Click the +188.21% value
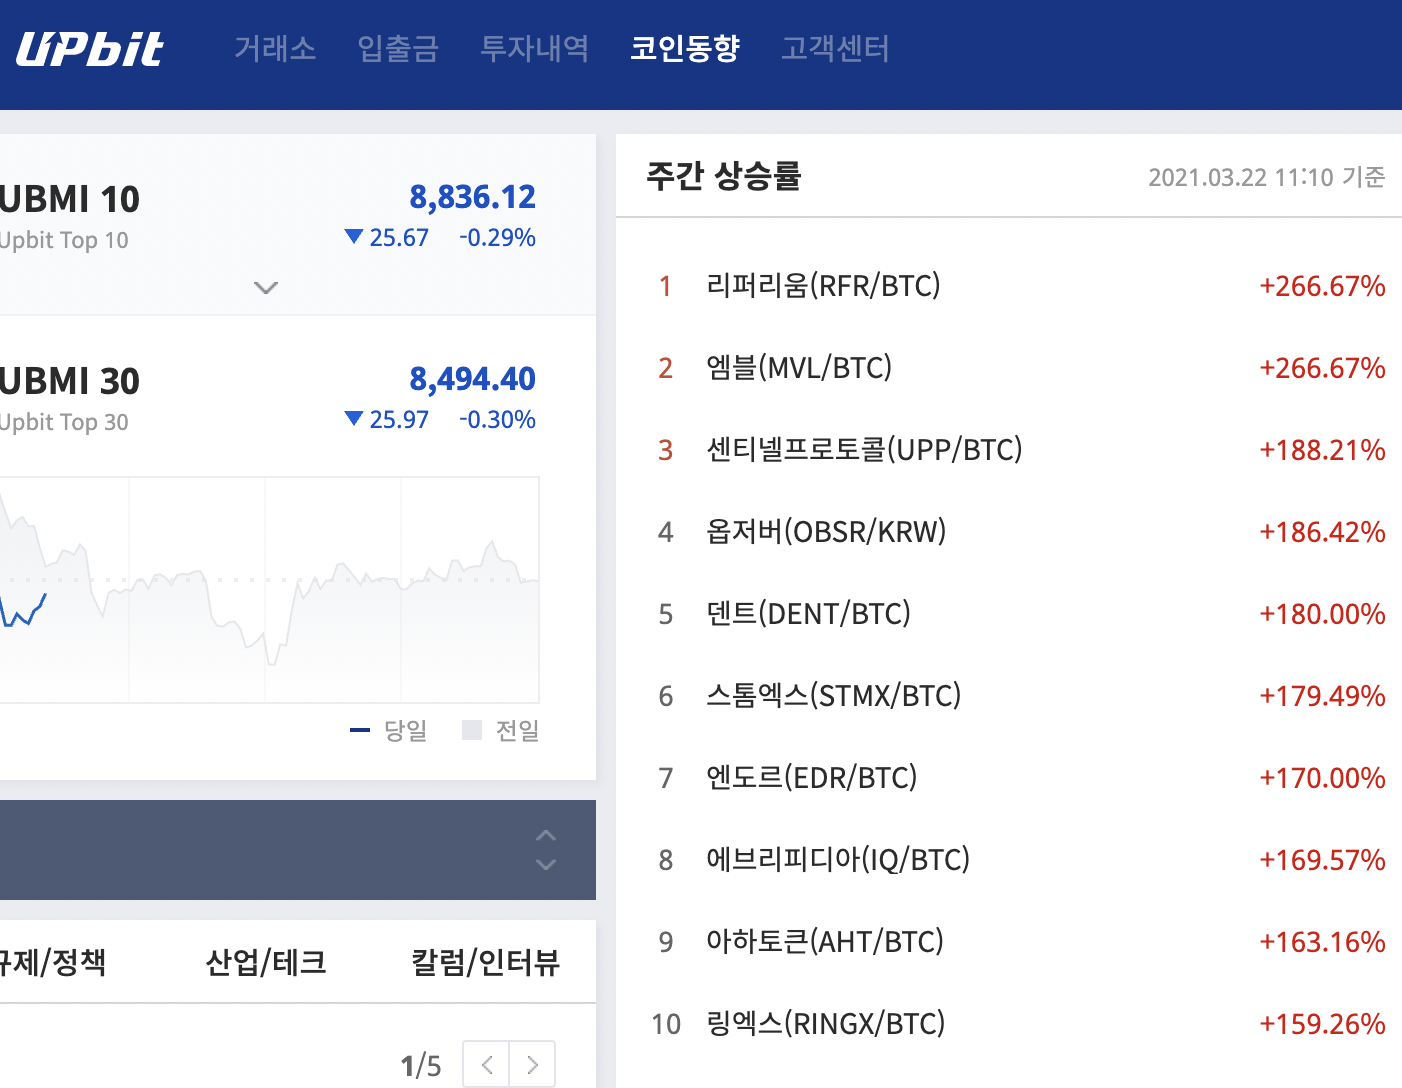The height and width of the screenshot is (1088, 1402). coord(1322,450)
